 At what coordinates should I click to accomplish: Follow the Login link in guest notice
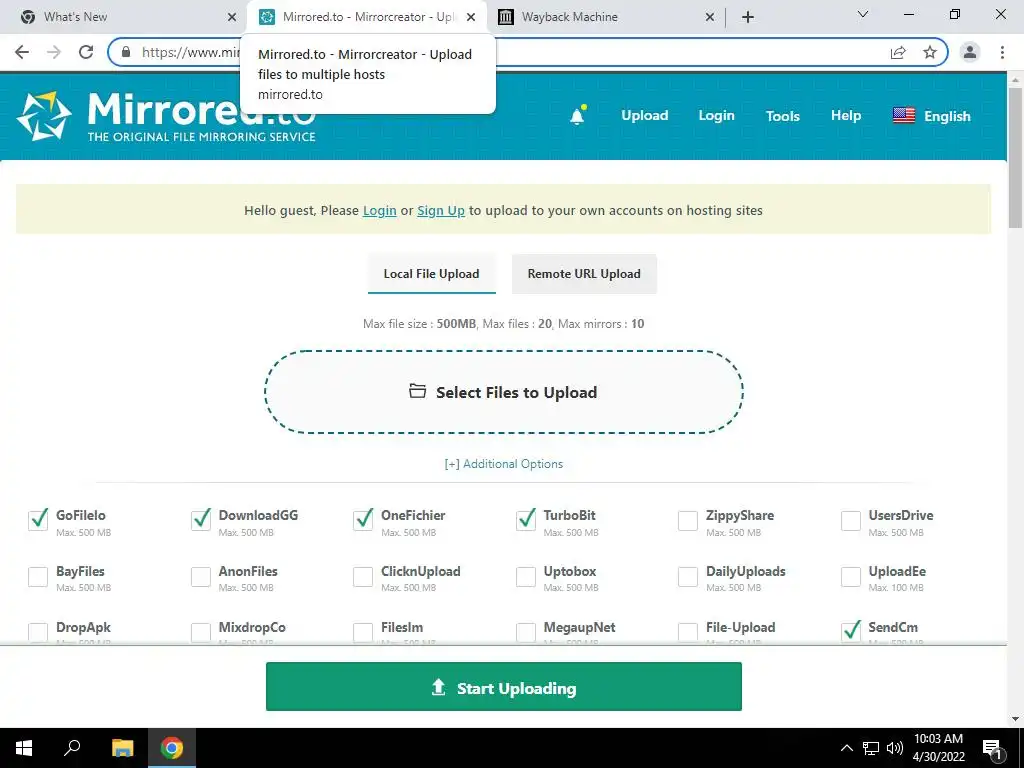pos(379,210)
